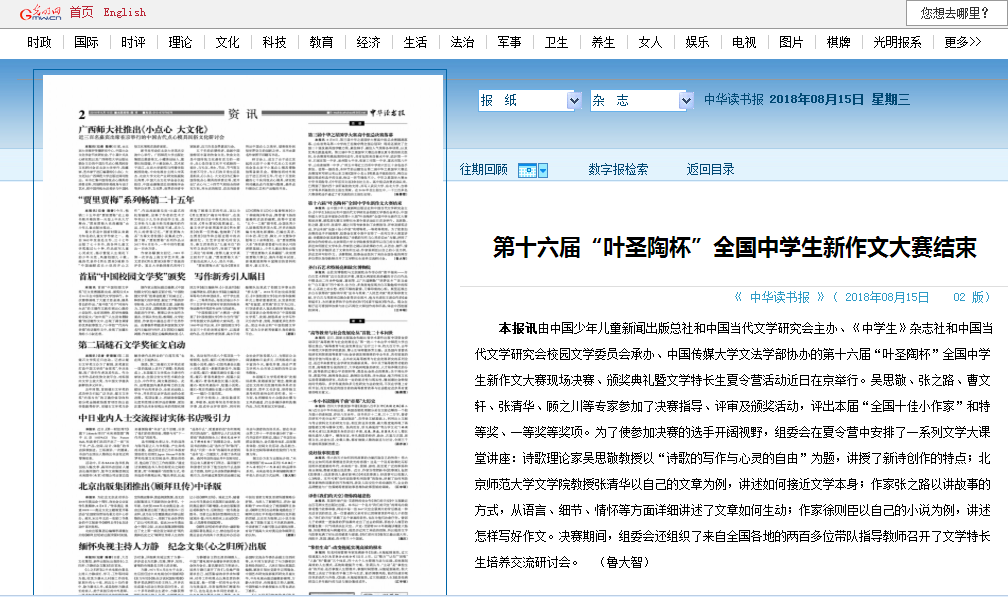The width and height of the screenshot is (1008, 597).
Task: Switch to the English site
Action: [125, 12]
